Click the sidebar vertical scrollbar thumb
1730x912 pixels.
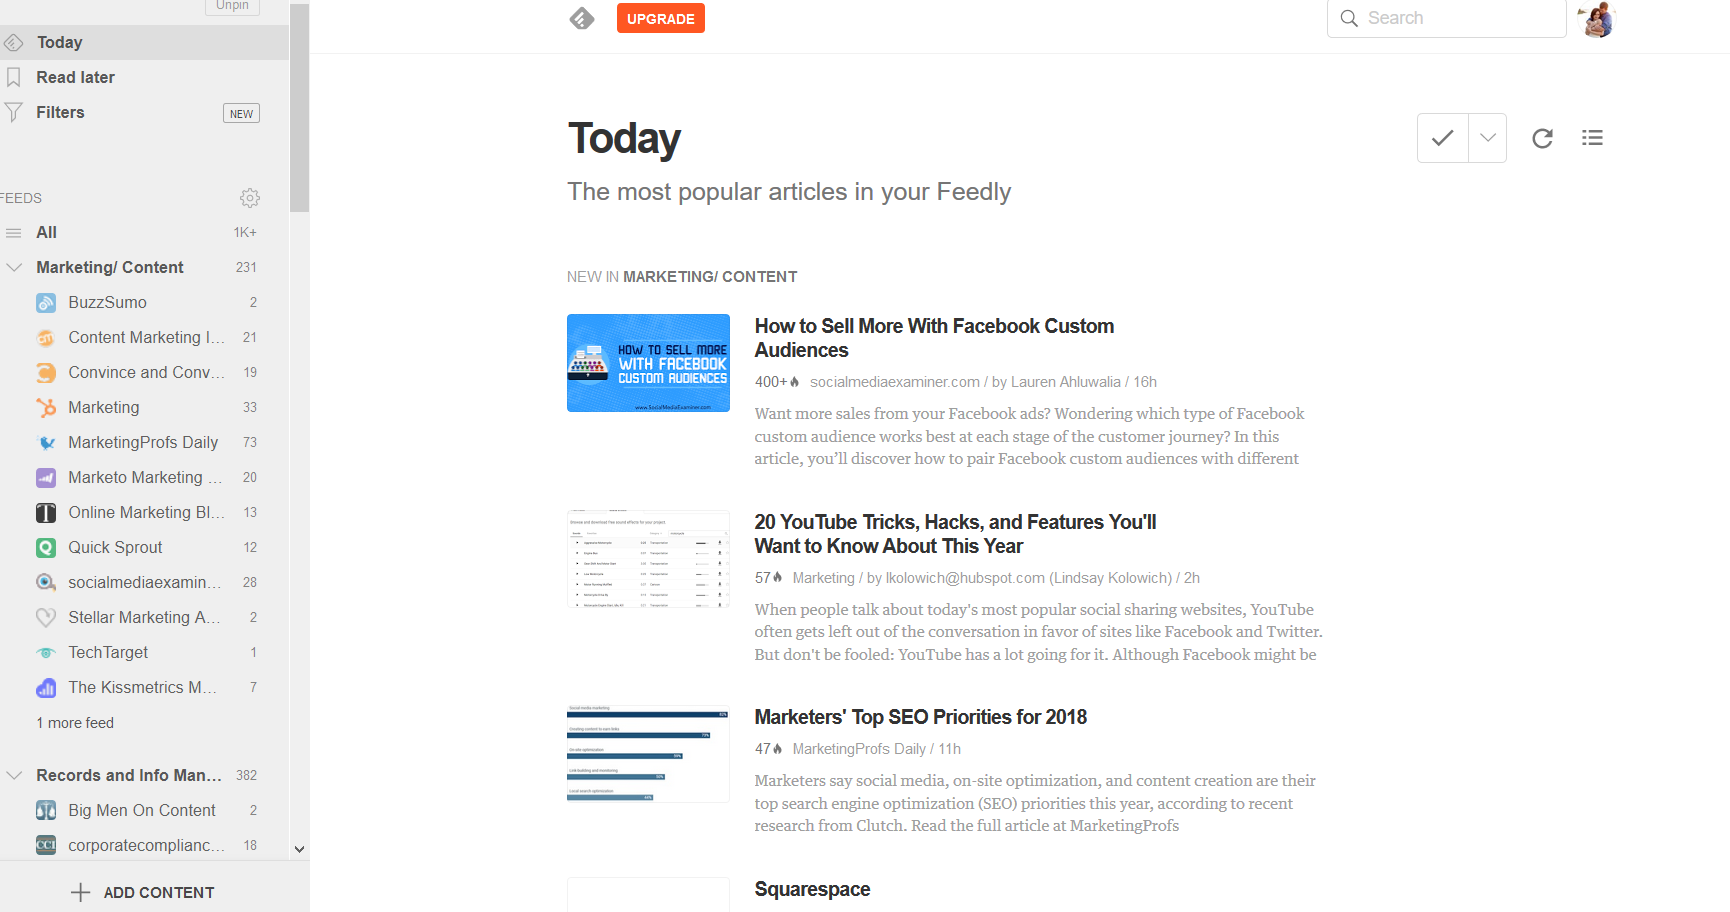coord(299,106)
